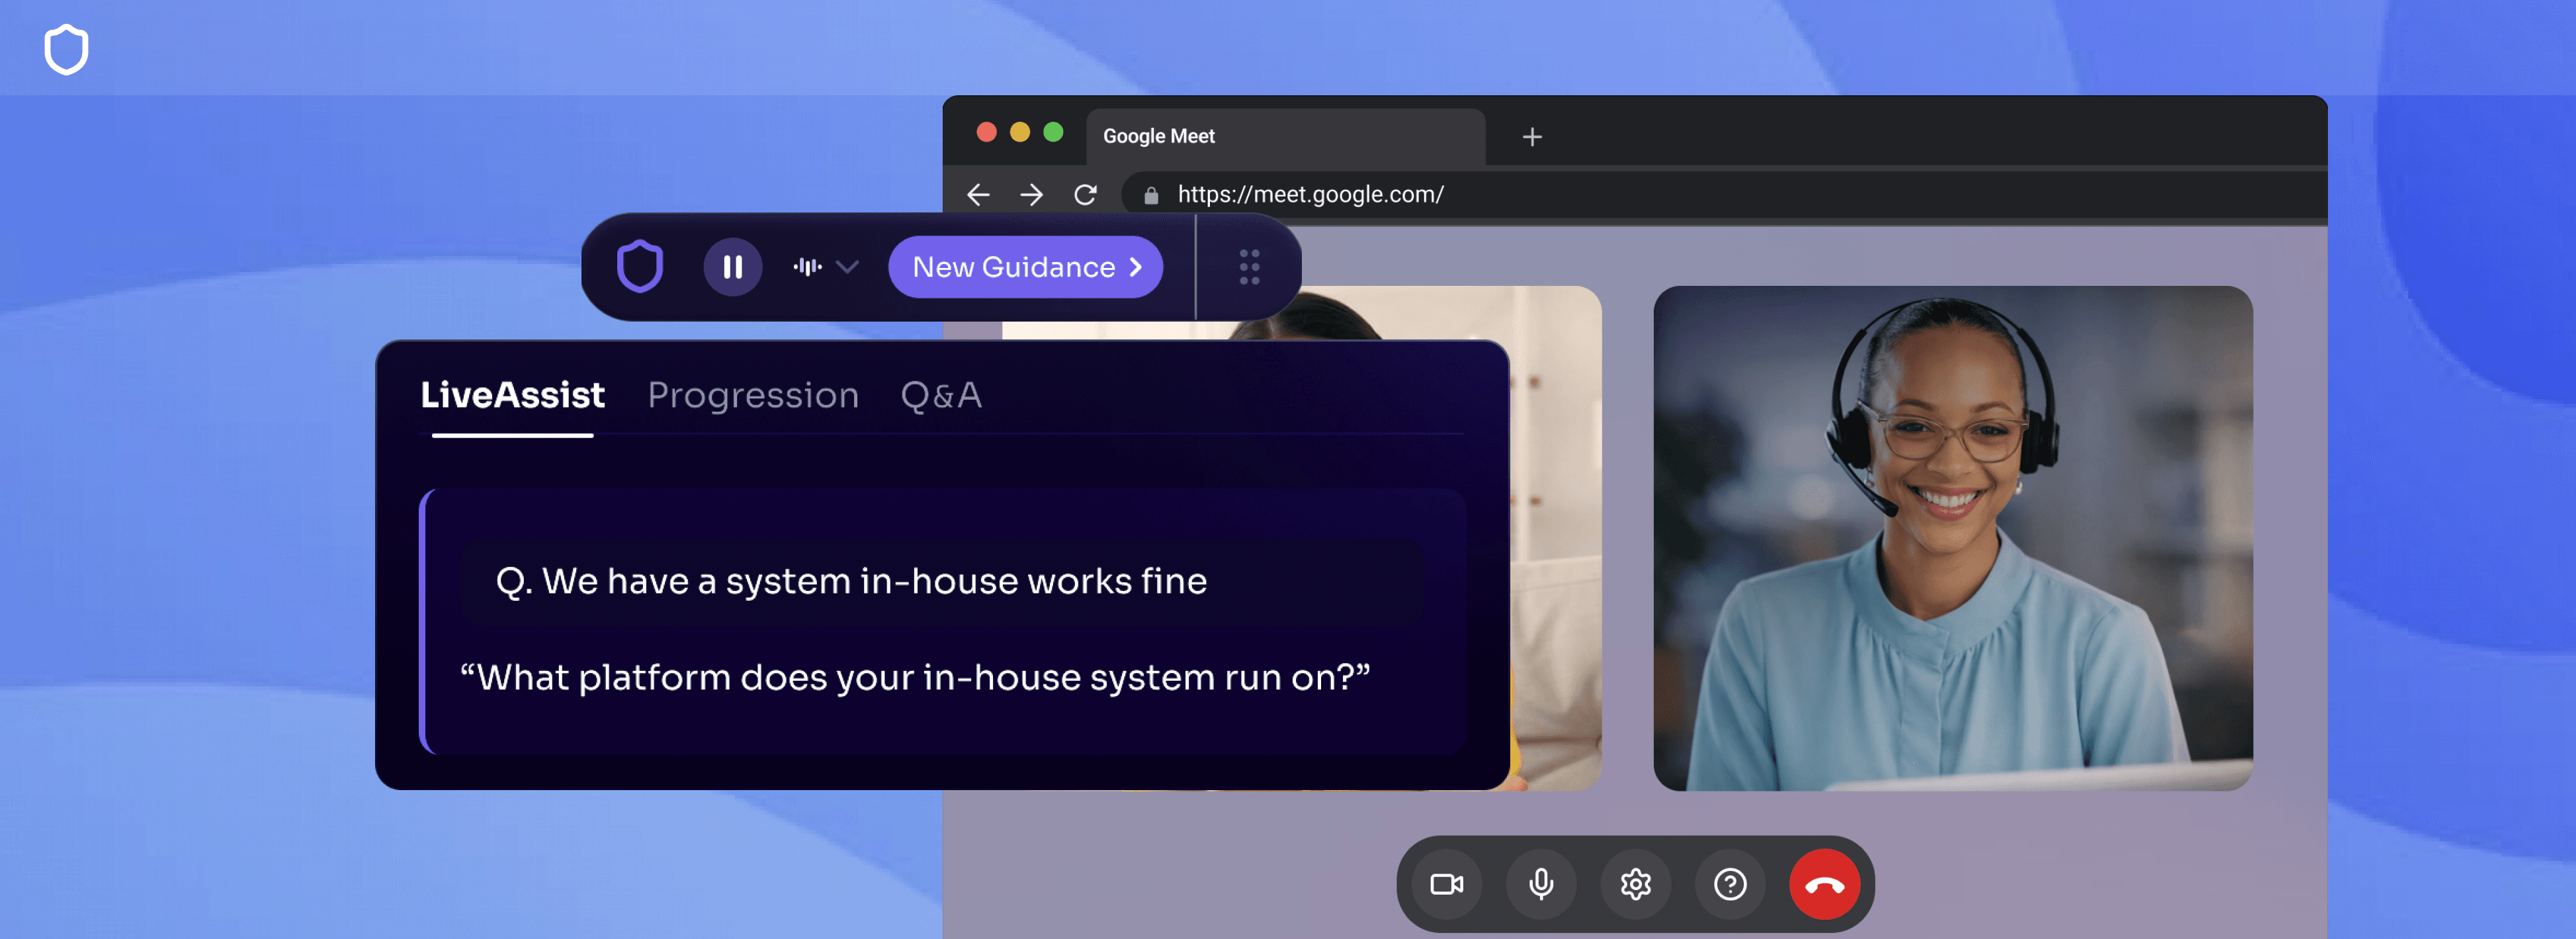Select the in-house system question card

pos(851,581)
